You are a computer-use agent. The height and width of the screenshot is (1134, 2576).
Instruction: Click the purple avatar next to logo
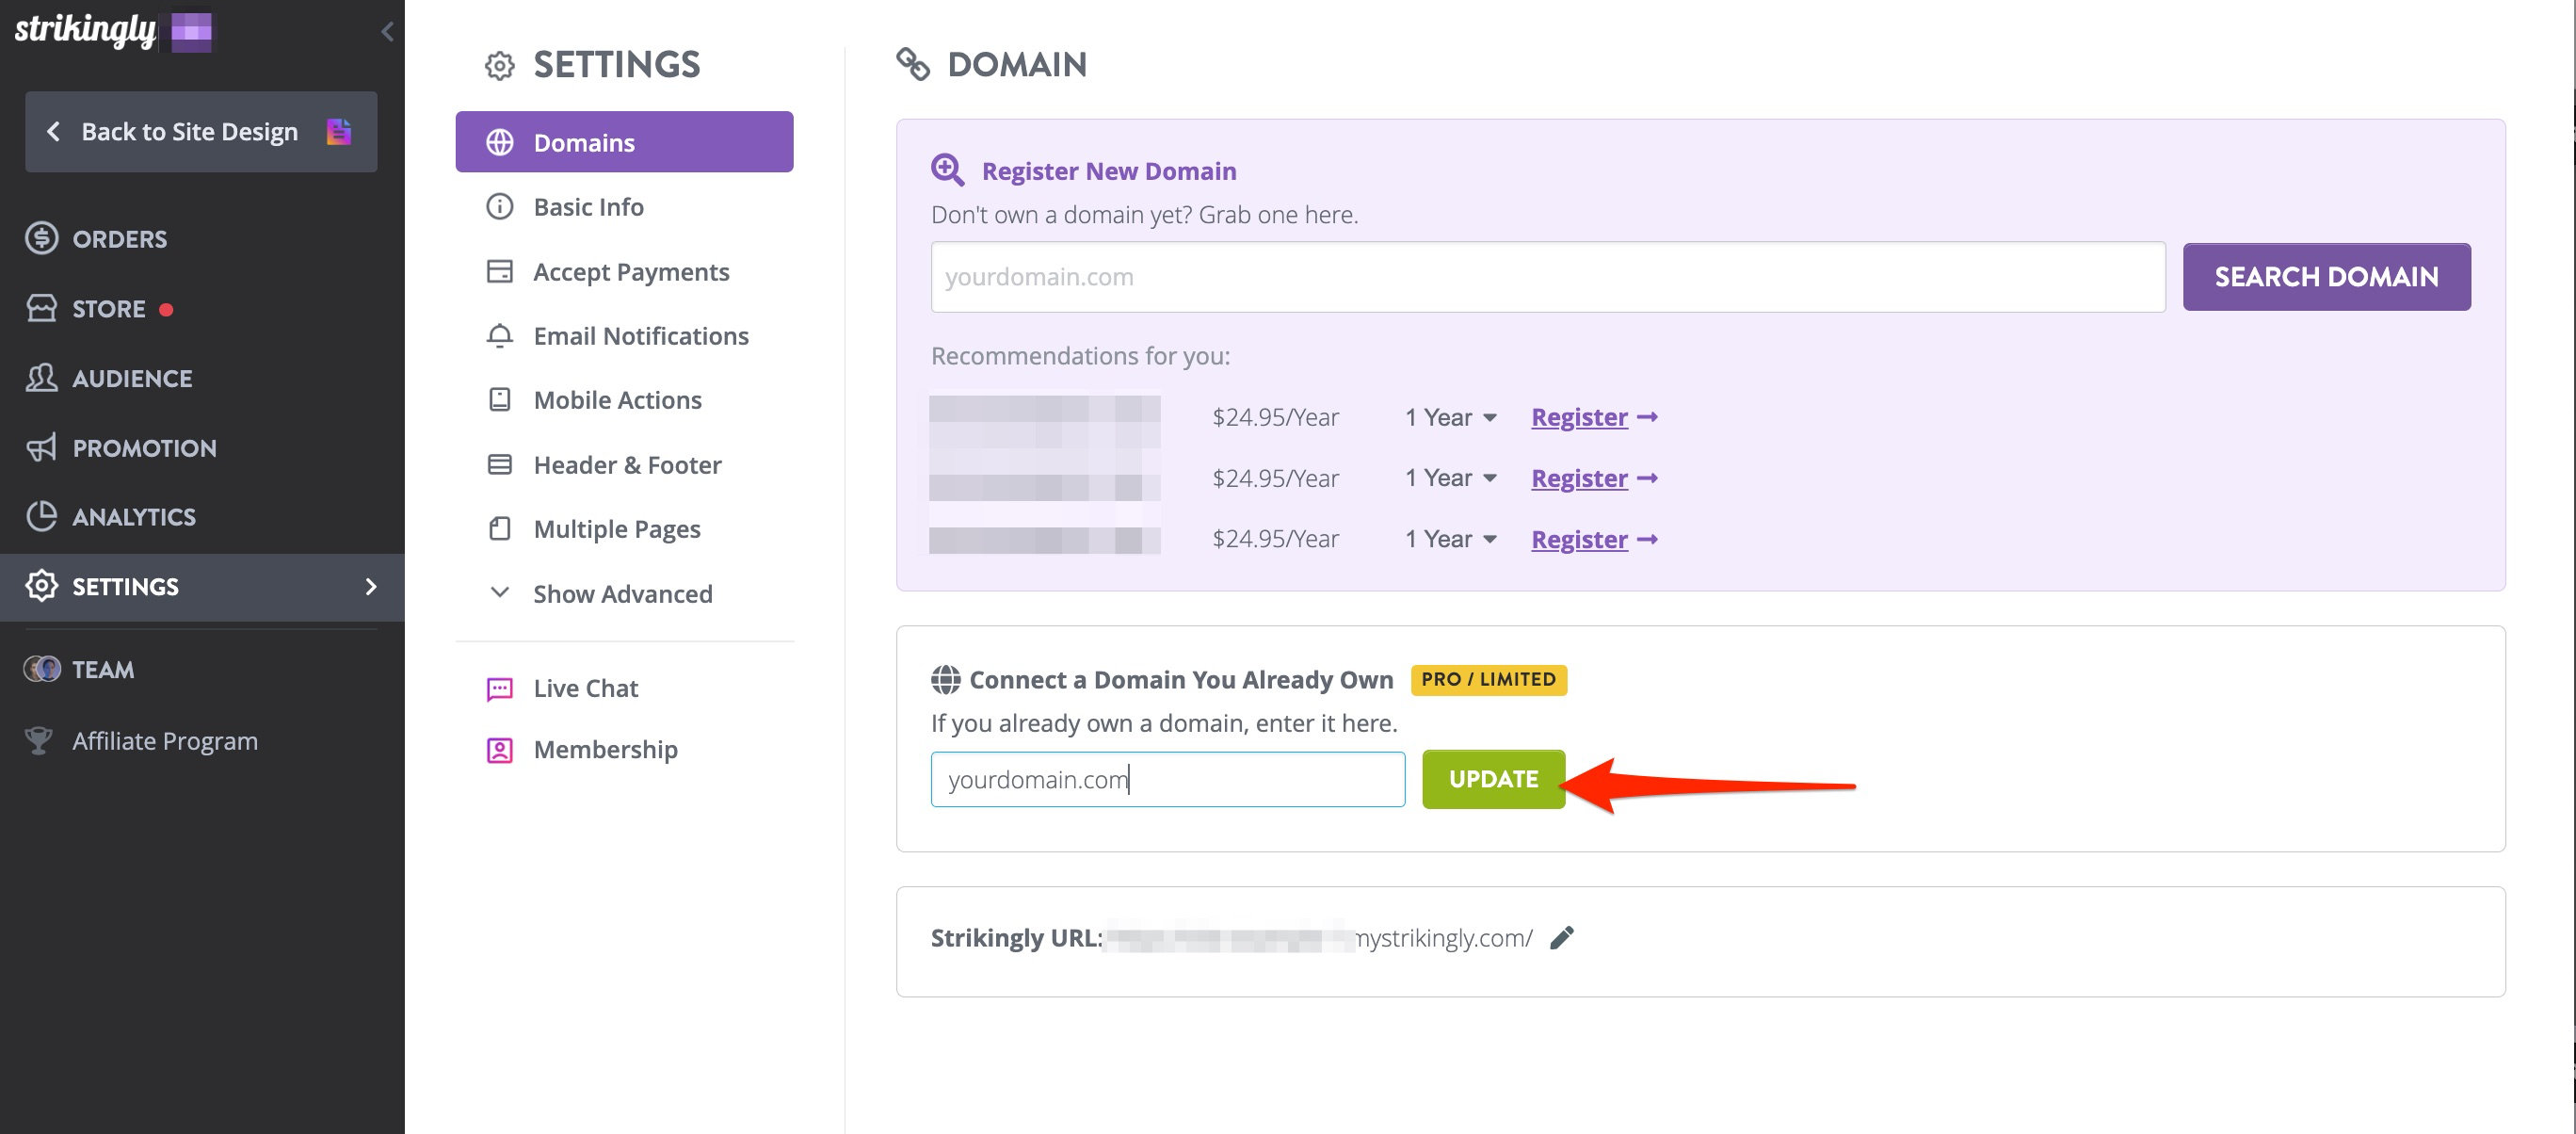[192, 32]
